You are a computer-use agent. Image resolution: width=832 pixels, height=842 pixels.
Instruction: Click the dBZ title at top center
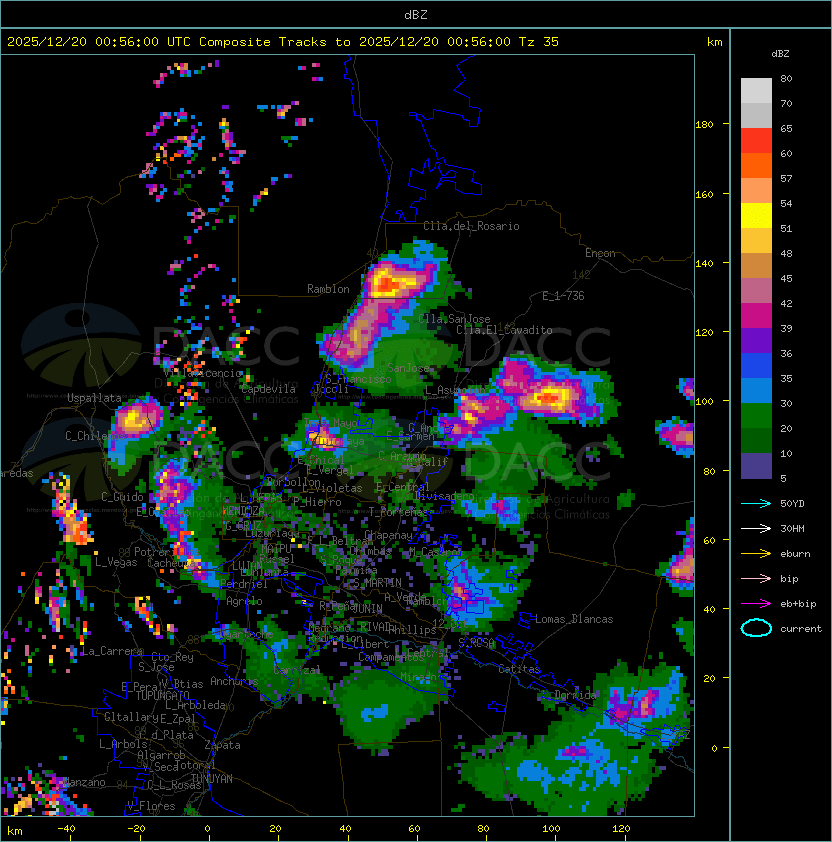[x=416, y=14]
